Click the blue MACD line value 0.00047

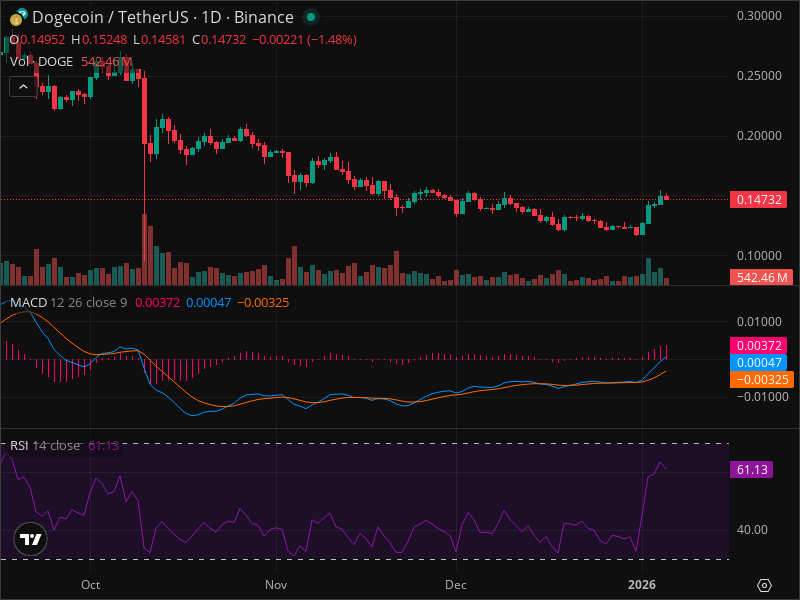(x=758, y=362)
